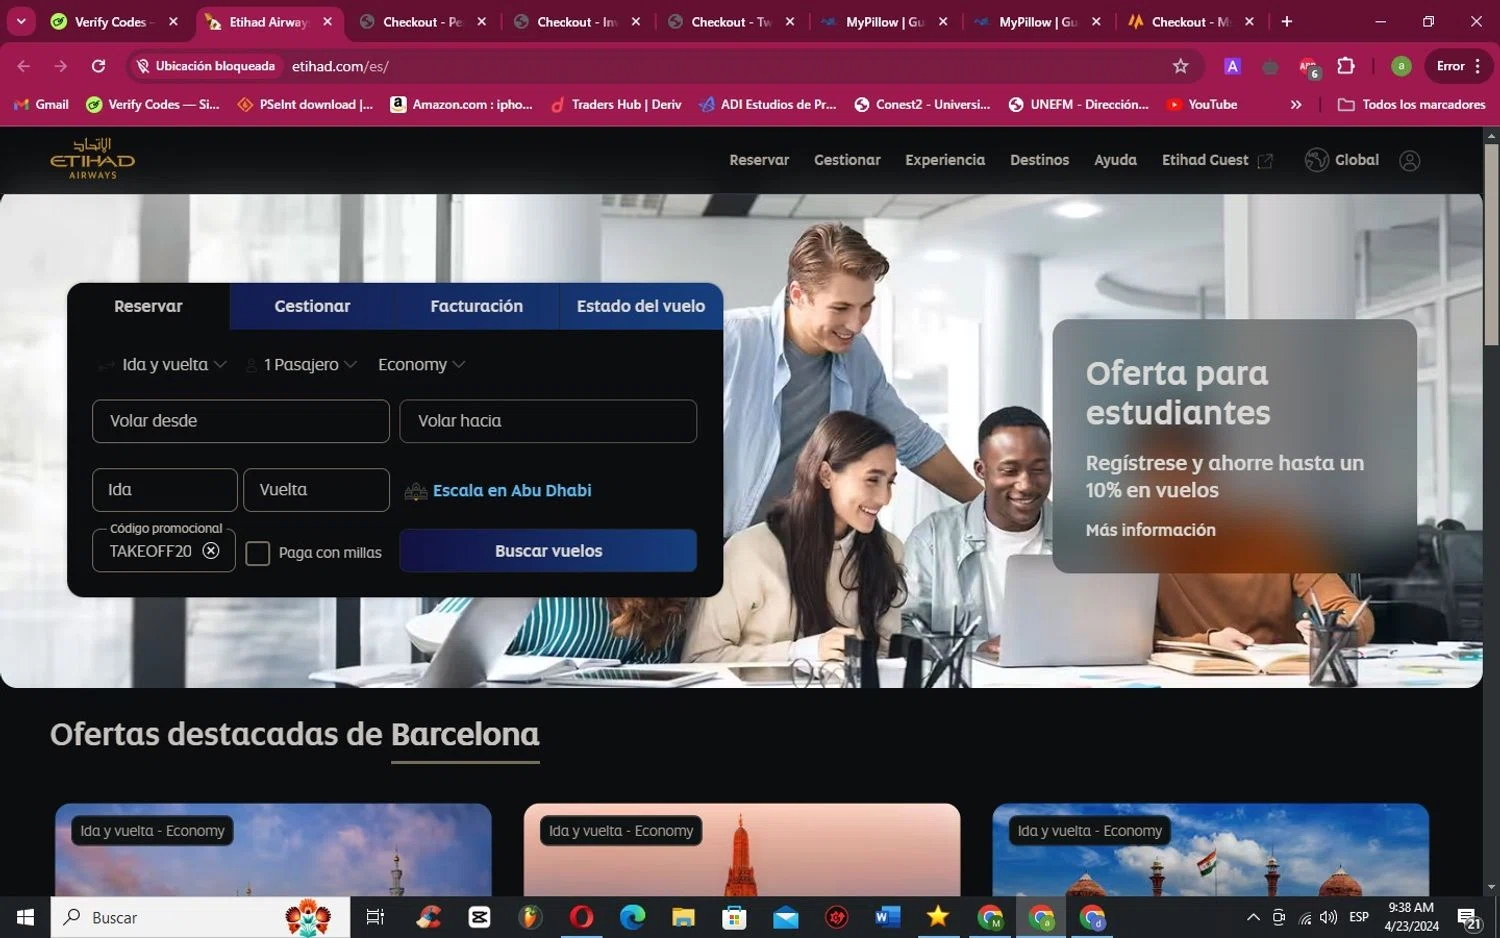Expand the Economy cabin class dropdown
1500x938 pixels.
(421, 365)
